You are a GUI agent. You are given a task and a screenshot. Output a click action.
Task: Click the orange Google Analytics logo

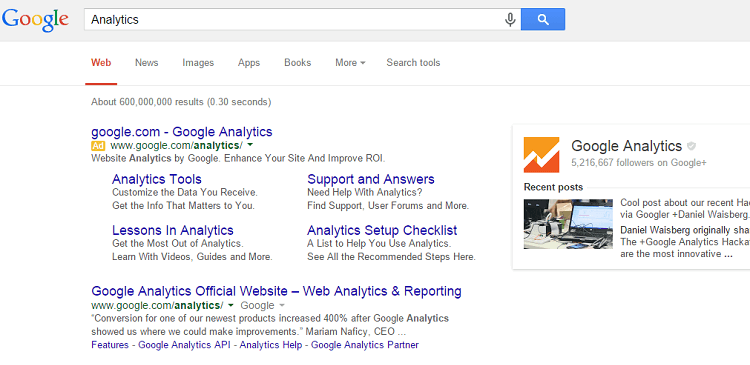[x=541, y=155]
